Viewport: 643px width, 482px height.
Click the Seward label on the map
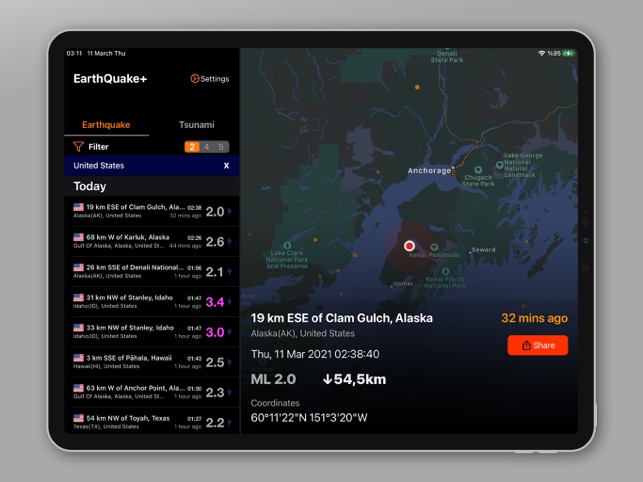point(483,249)
